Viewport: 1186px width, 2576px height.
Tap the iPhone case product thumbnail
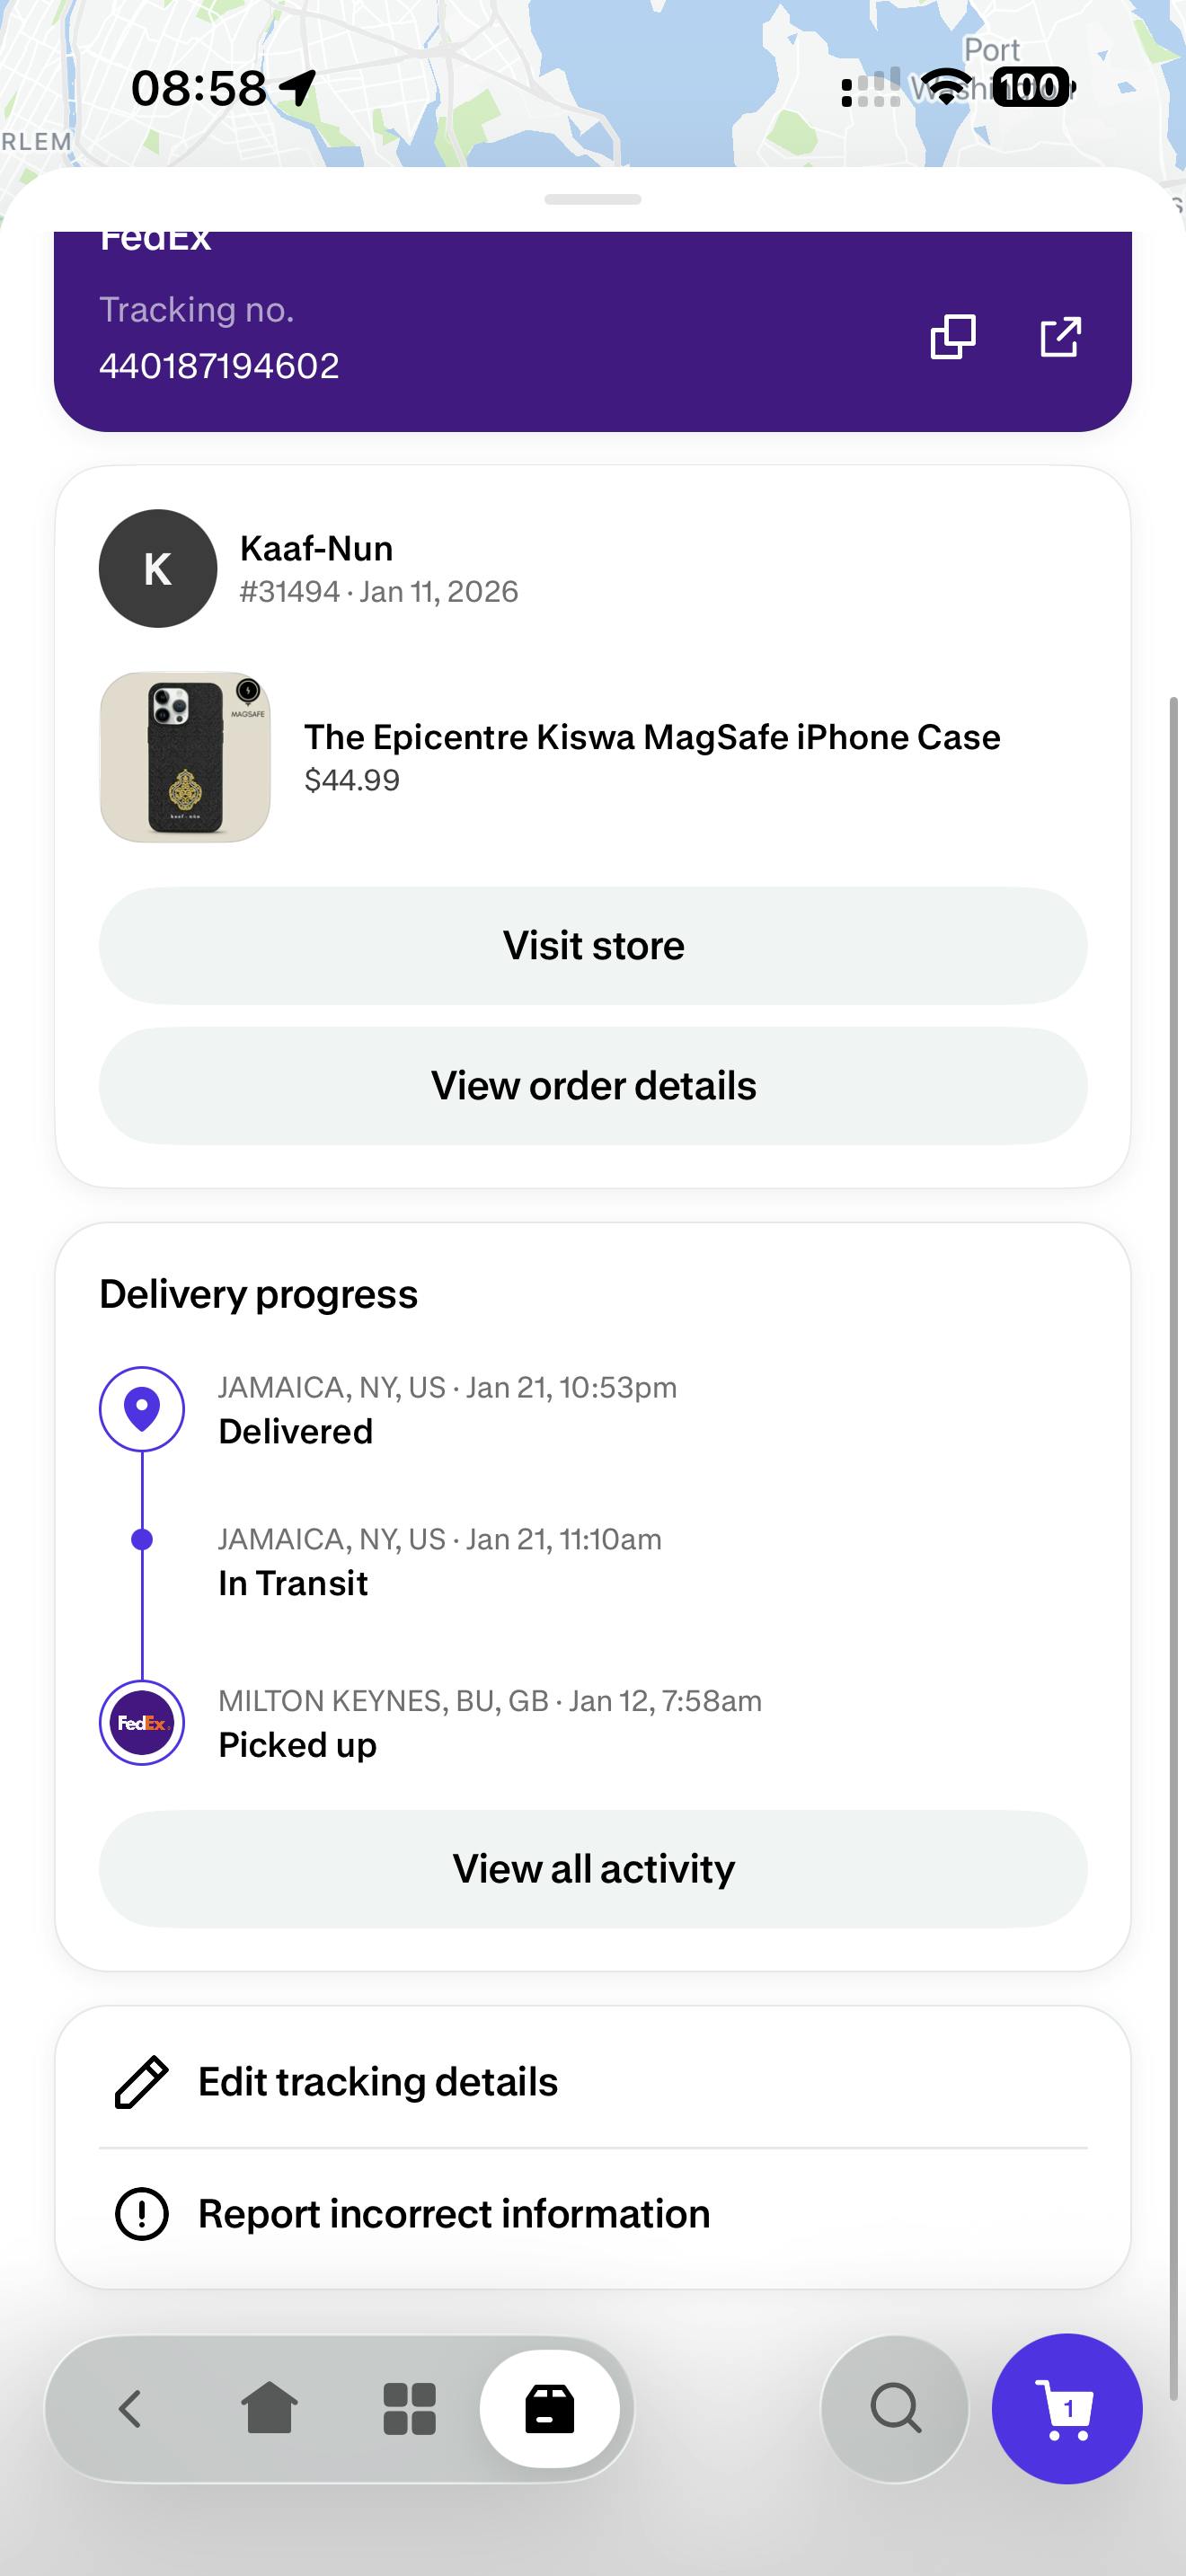point(185,757)
